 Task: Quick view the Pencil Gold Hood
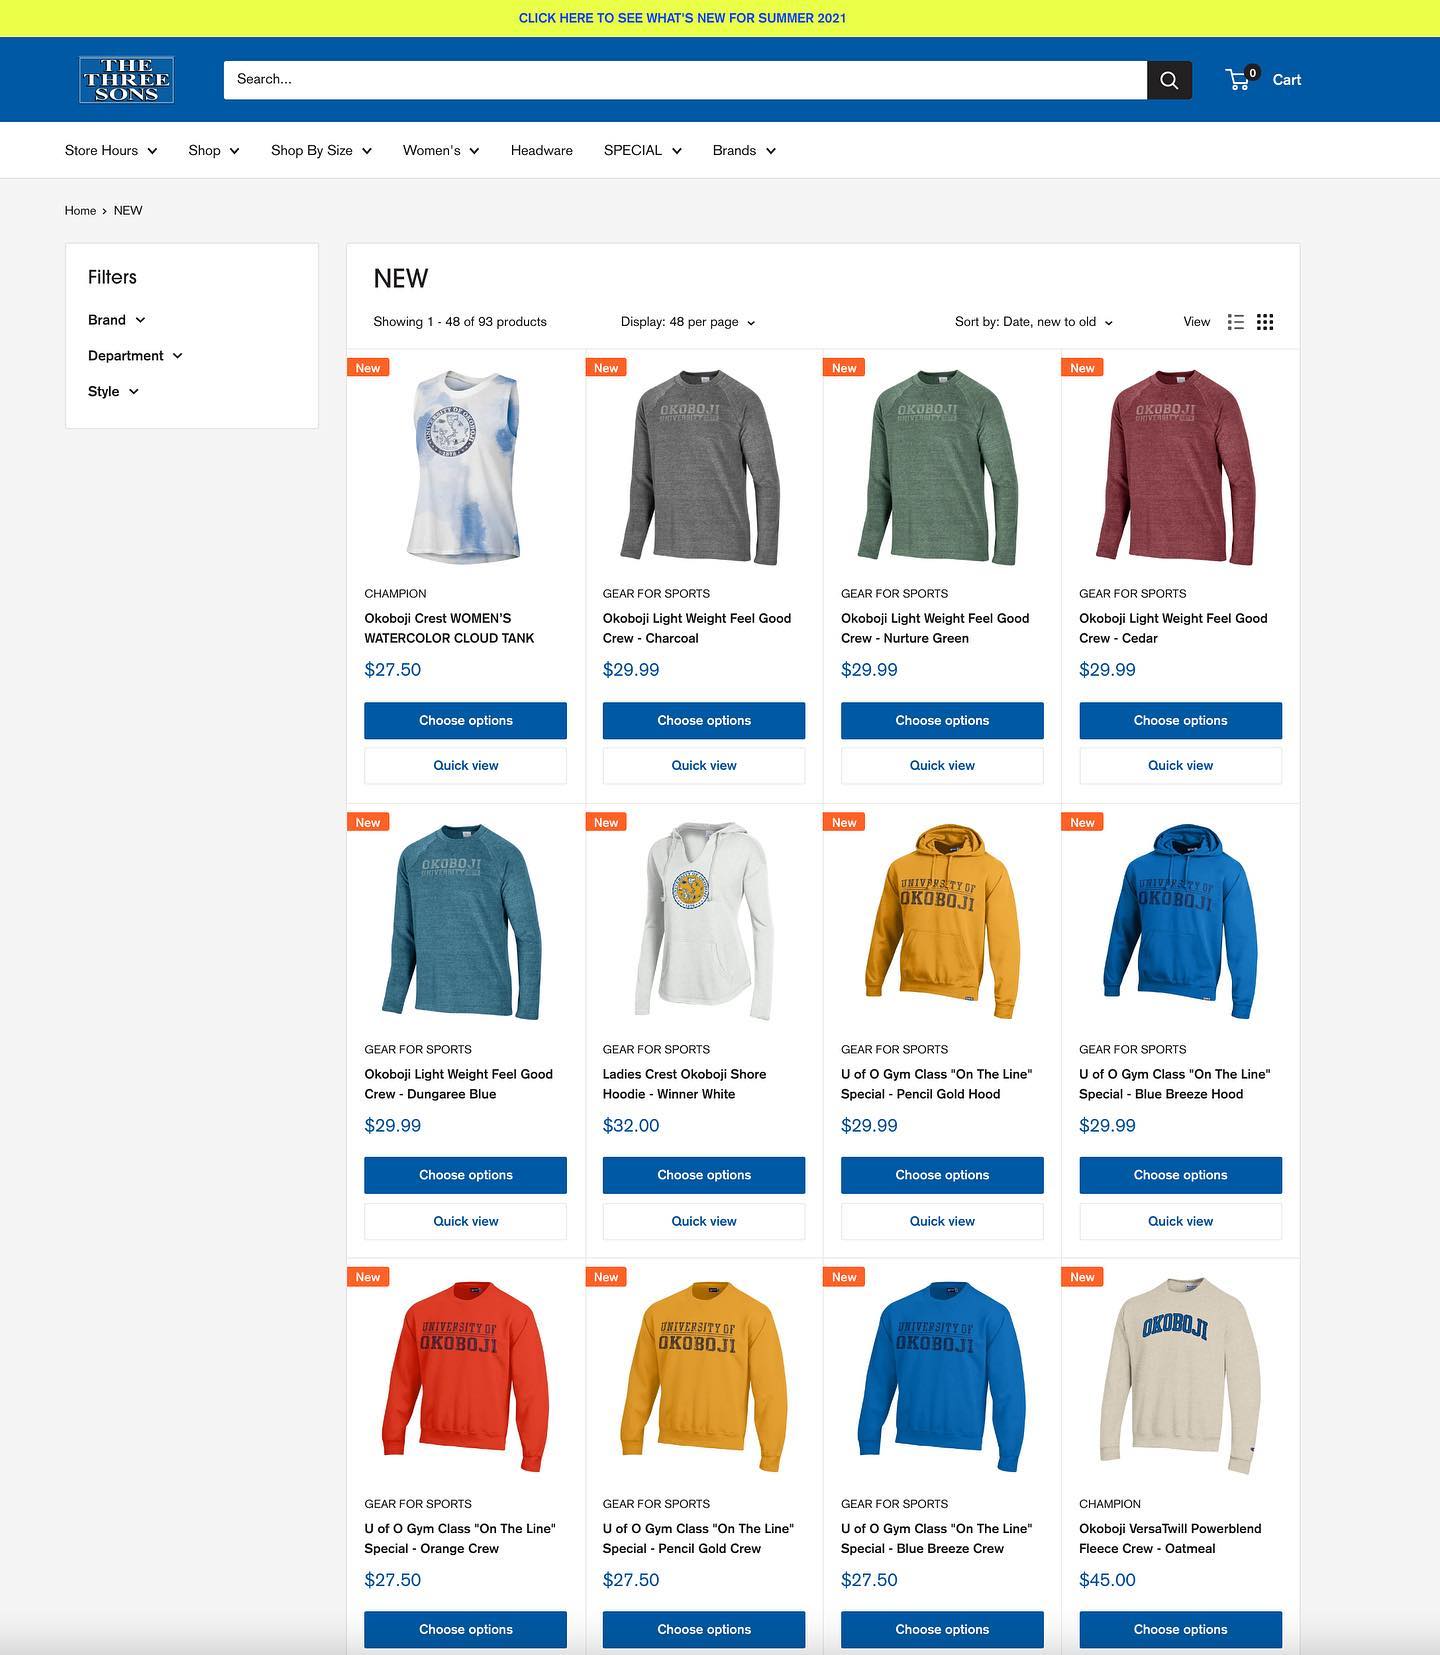[941, 1221]
